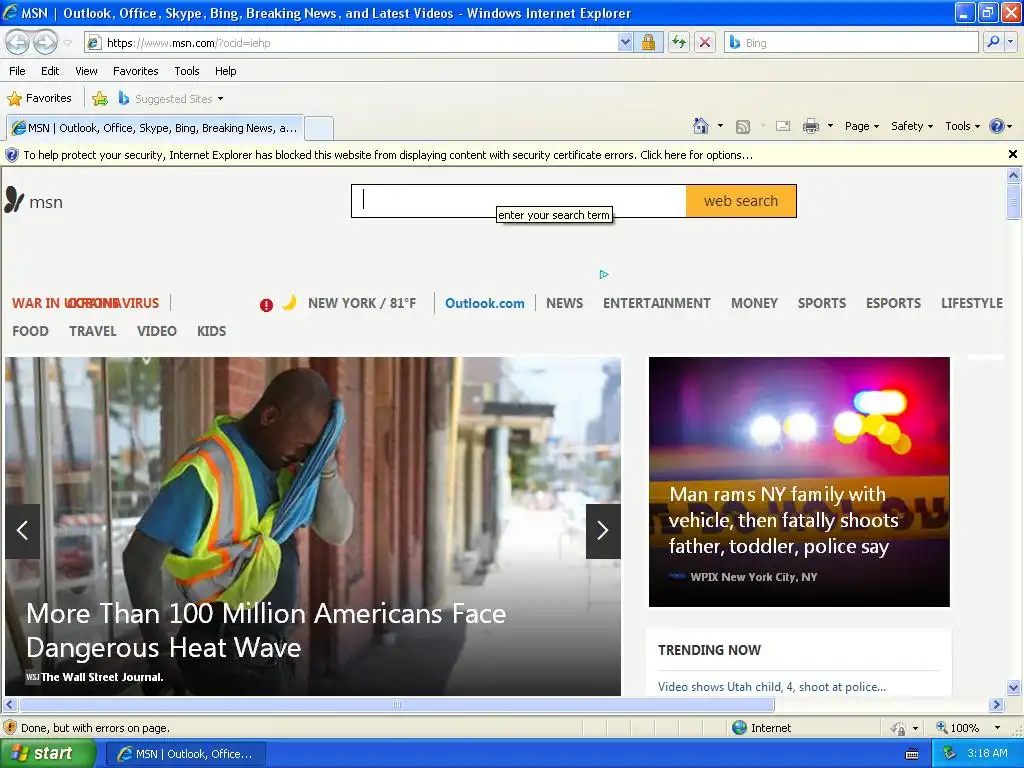This screenshot has width=1024, height=768.
Task: Open the Favorites star button
Action: (39, 99)
